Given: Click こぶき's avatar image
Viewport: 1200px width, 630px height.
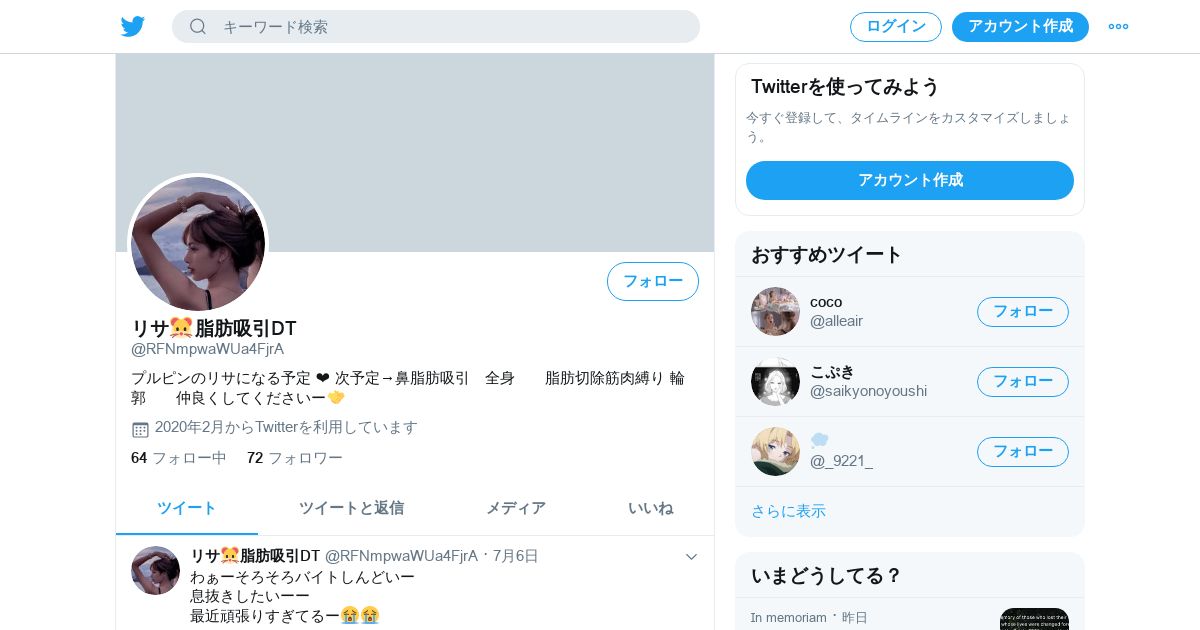Looking at the screenshot, I should (x=775, y=381).
